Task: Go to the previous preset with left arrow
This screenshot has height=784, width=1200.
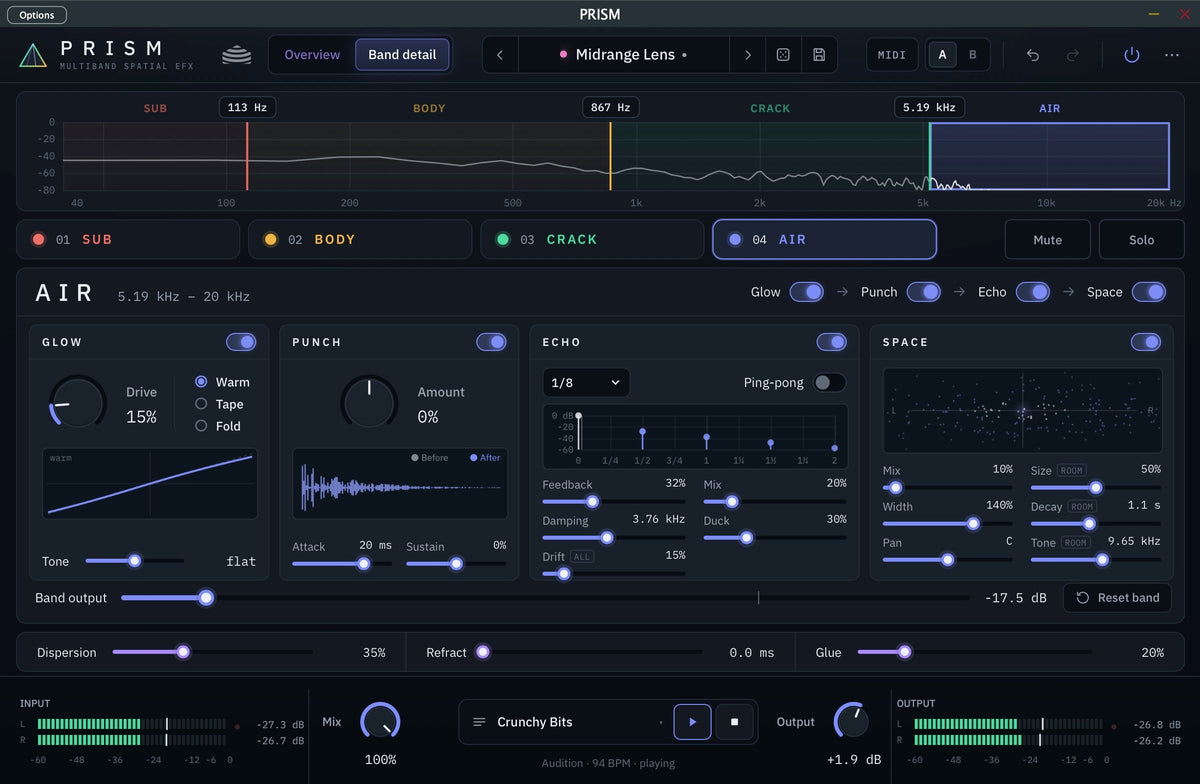Action: pos(500,55)
